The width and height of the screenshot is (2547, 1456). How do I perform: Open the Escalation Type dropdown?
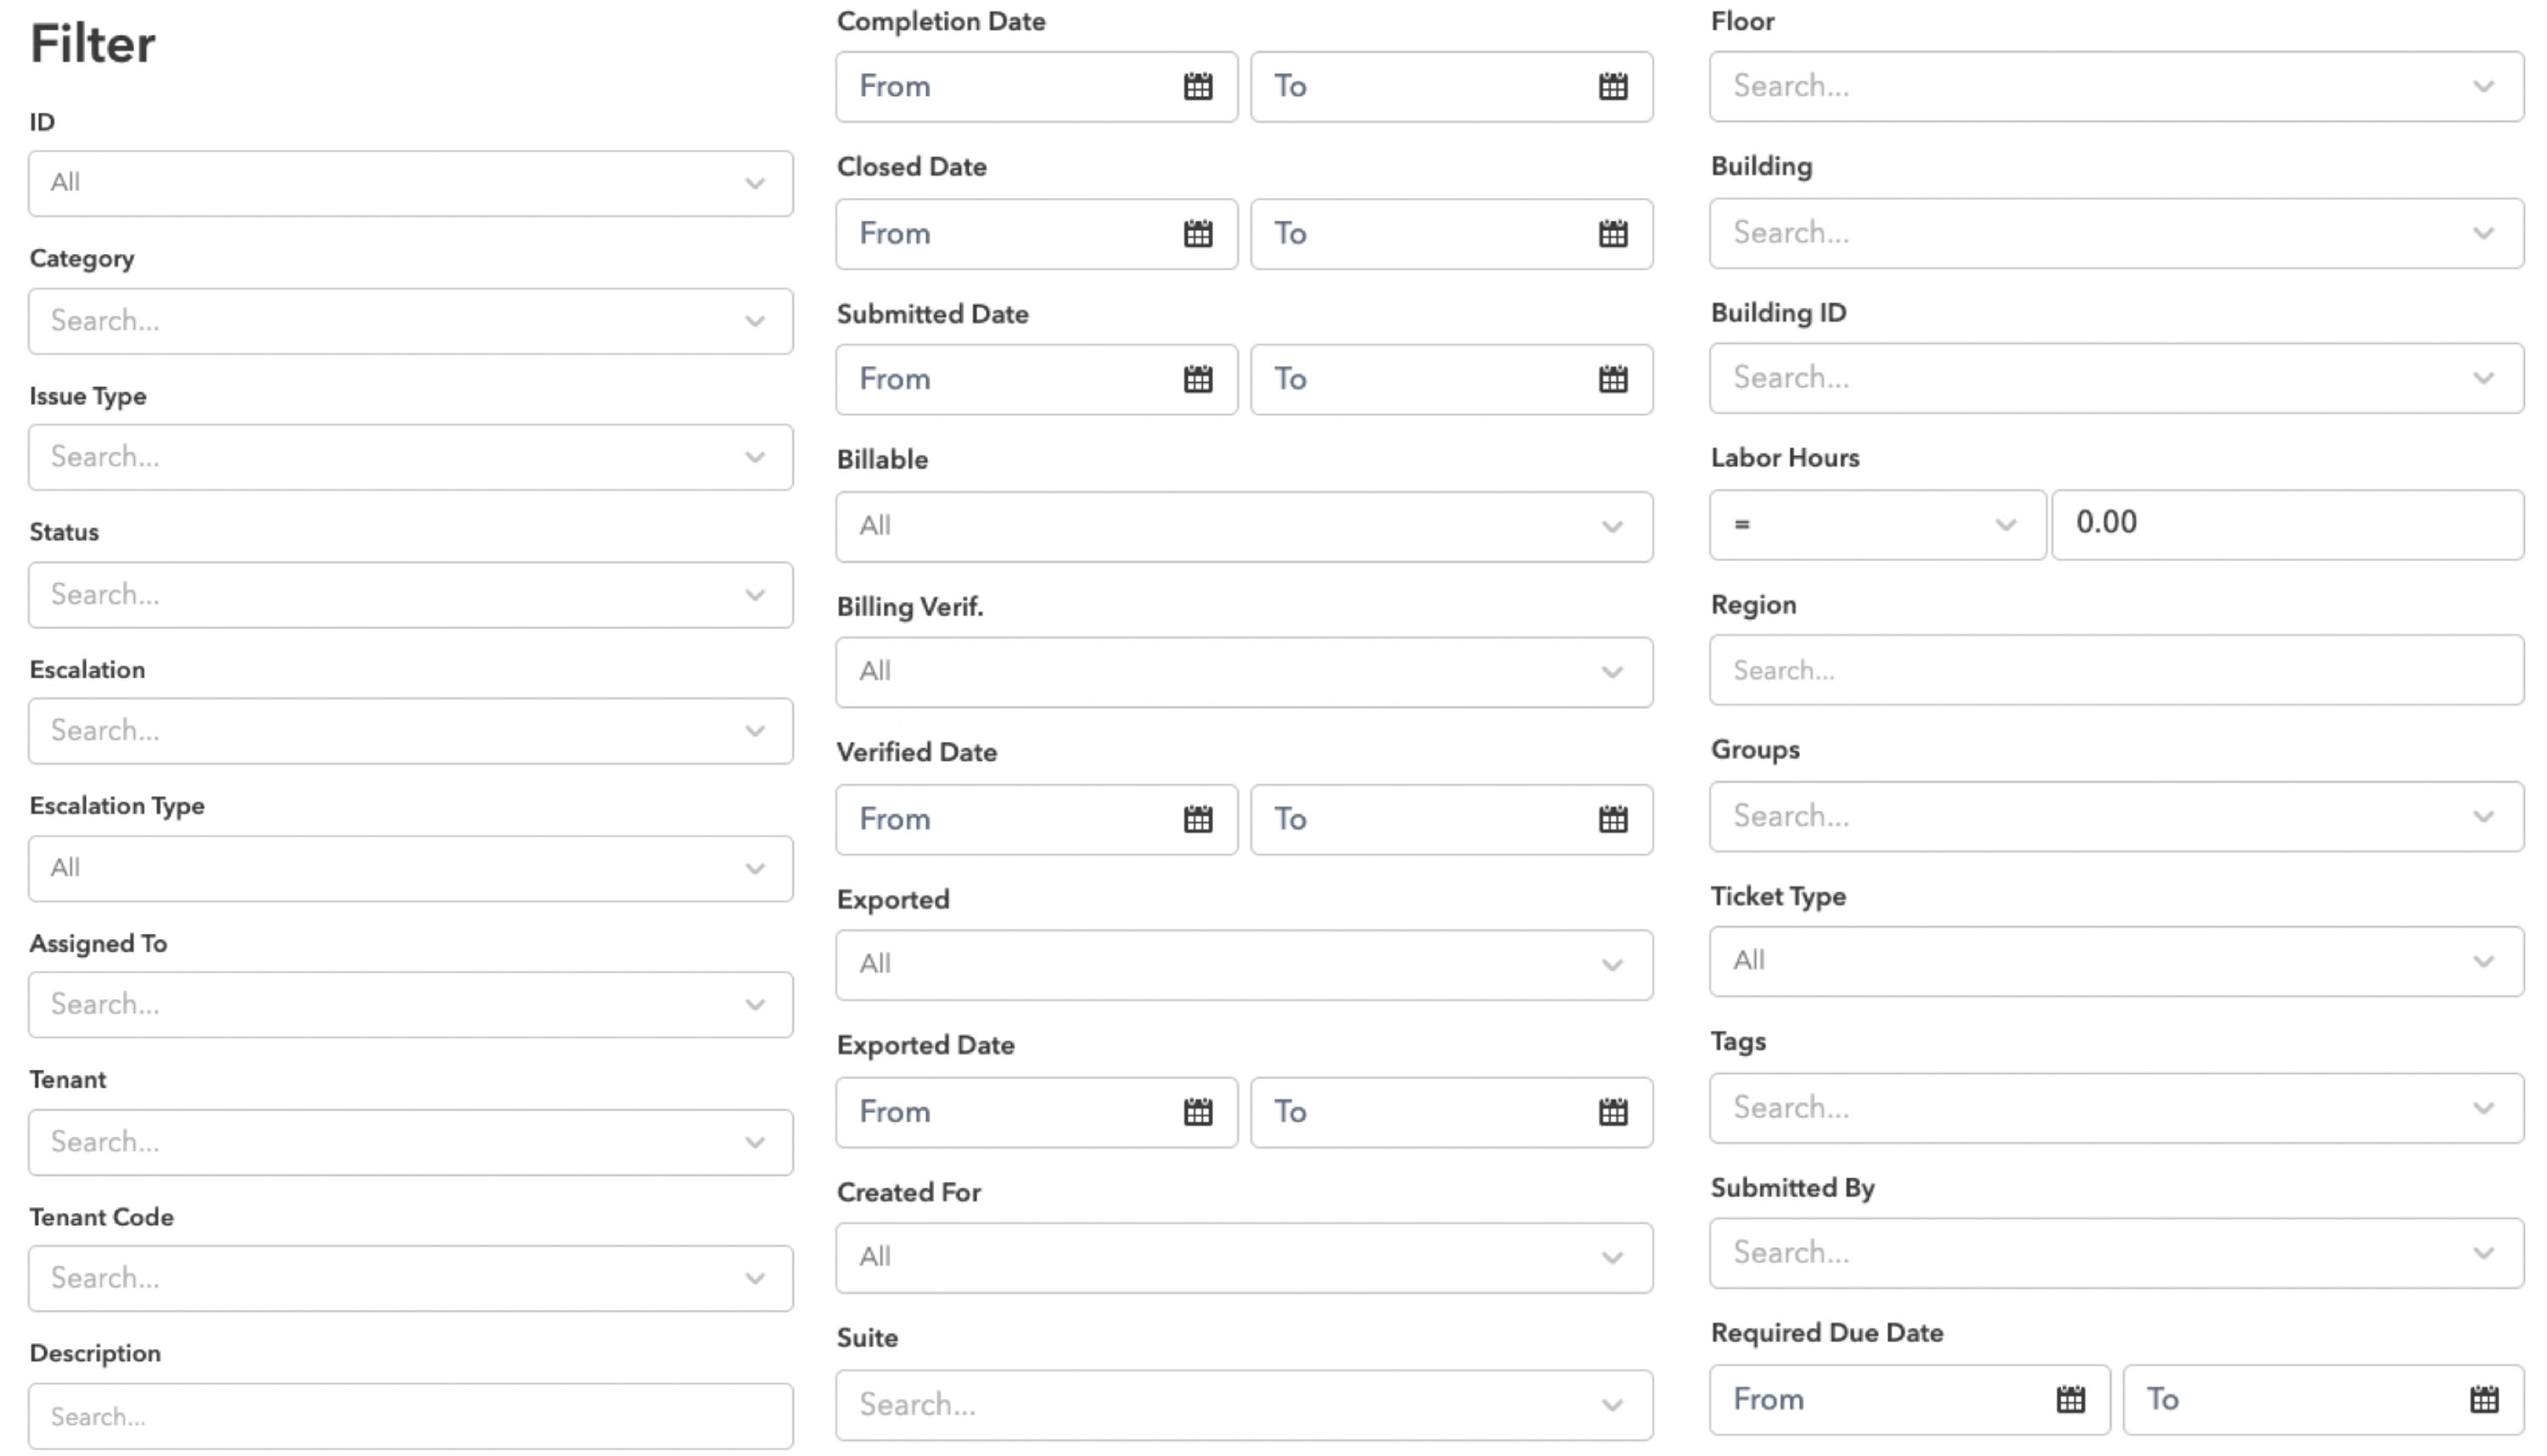411,868
